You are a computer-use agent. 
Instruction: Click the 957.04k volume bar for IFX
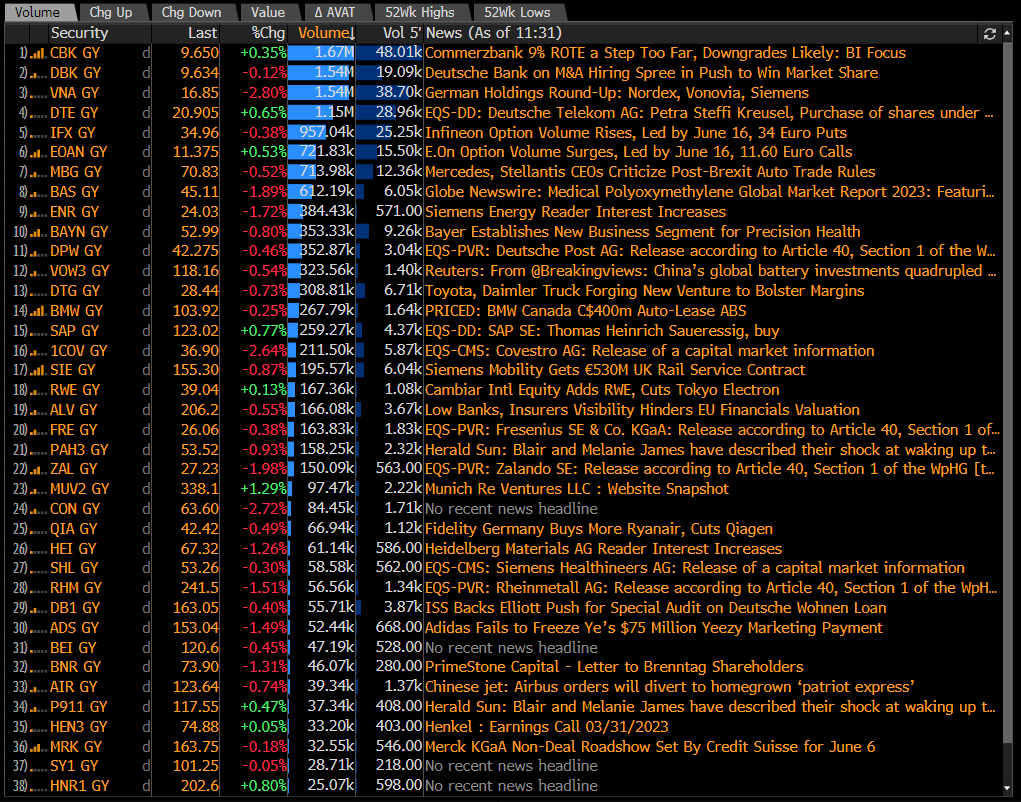click(x=322, y=133)
